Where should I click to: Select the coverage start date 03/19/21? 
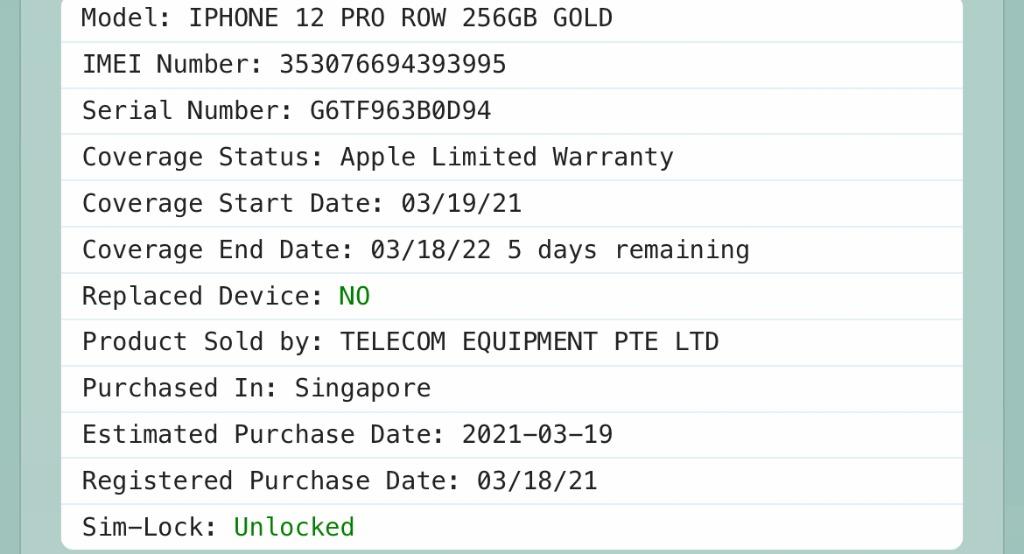[461, 204]
